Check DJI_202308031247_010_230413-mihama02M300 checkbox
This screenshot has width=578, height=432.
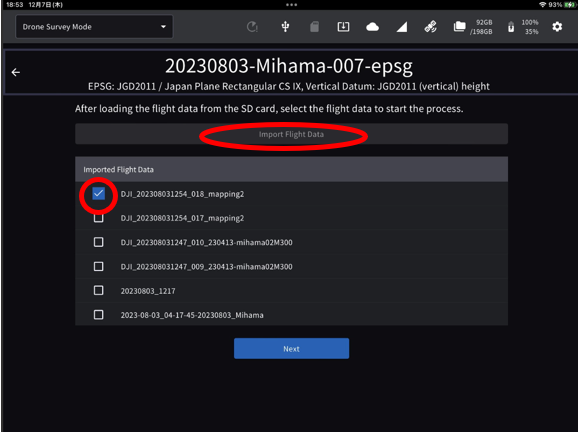pyautogui.click(x=98, y=242)
